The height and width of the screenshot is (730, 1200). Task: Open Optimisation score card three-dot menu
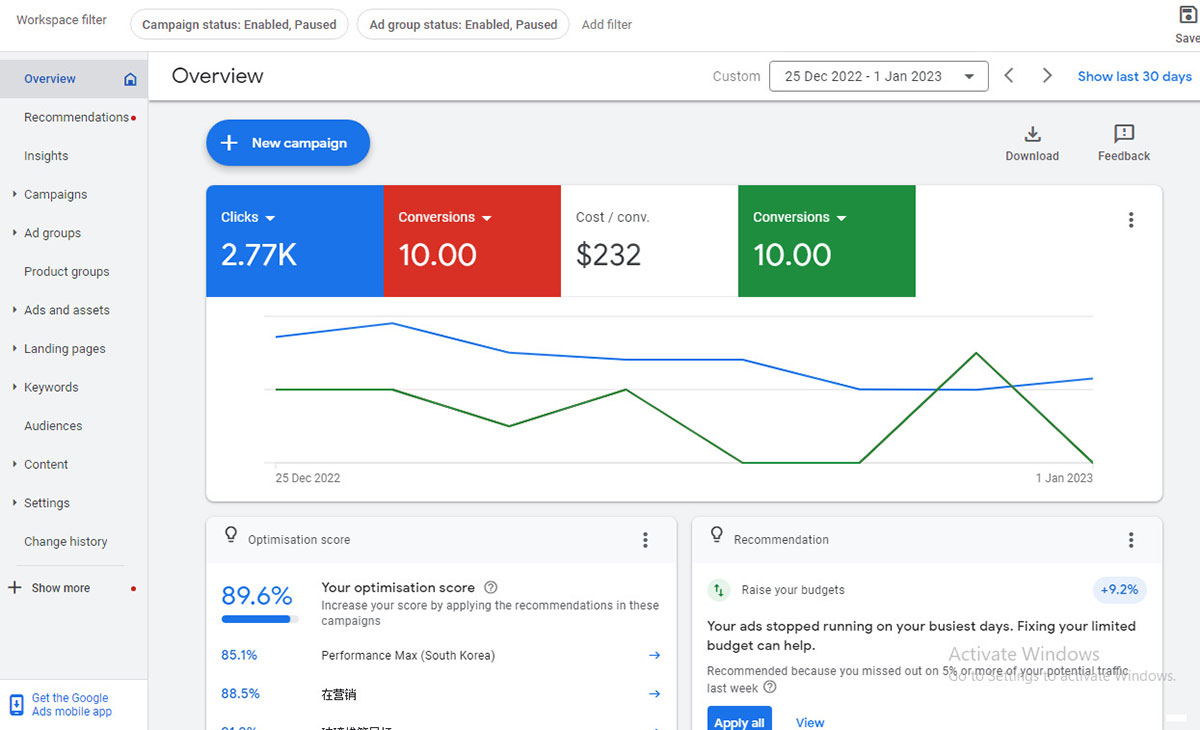click(645, 540)
